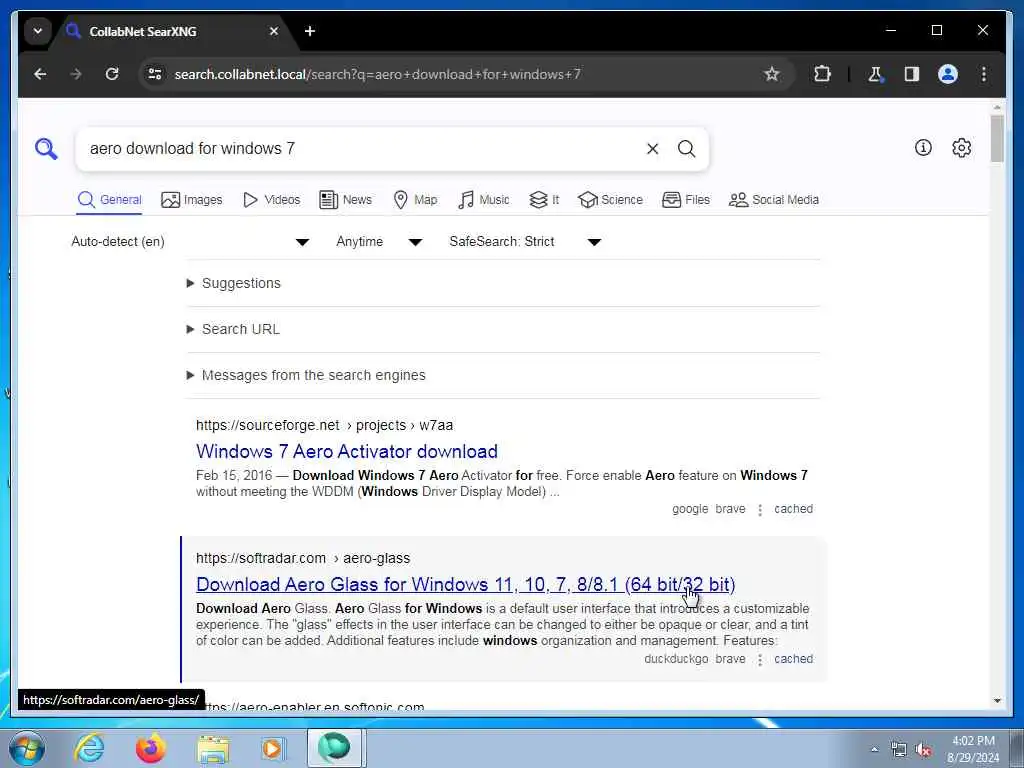Viewport: 1024px width, 768px height.
Task: Click the scrollbar down arrow
Action: (x=997, y=701)
